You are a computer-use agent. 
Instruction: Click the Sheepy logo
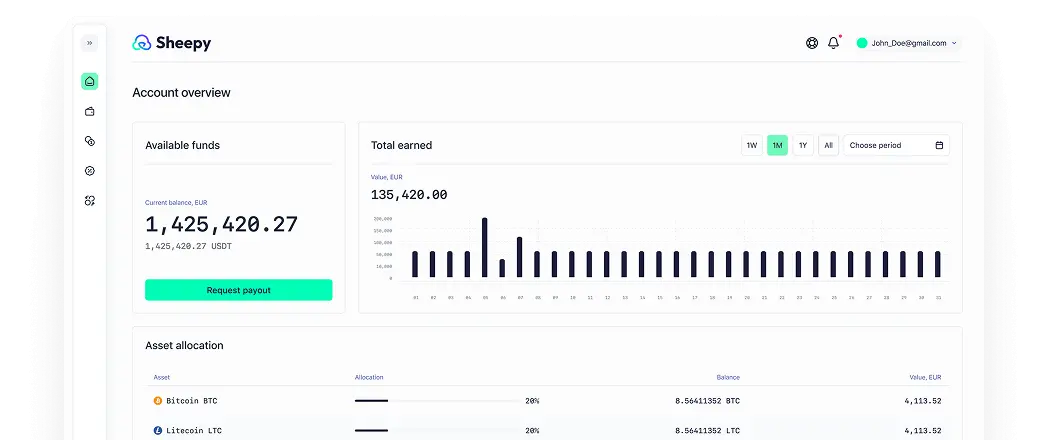coord(172,43)
